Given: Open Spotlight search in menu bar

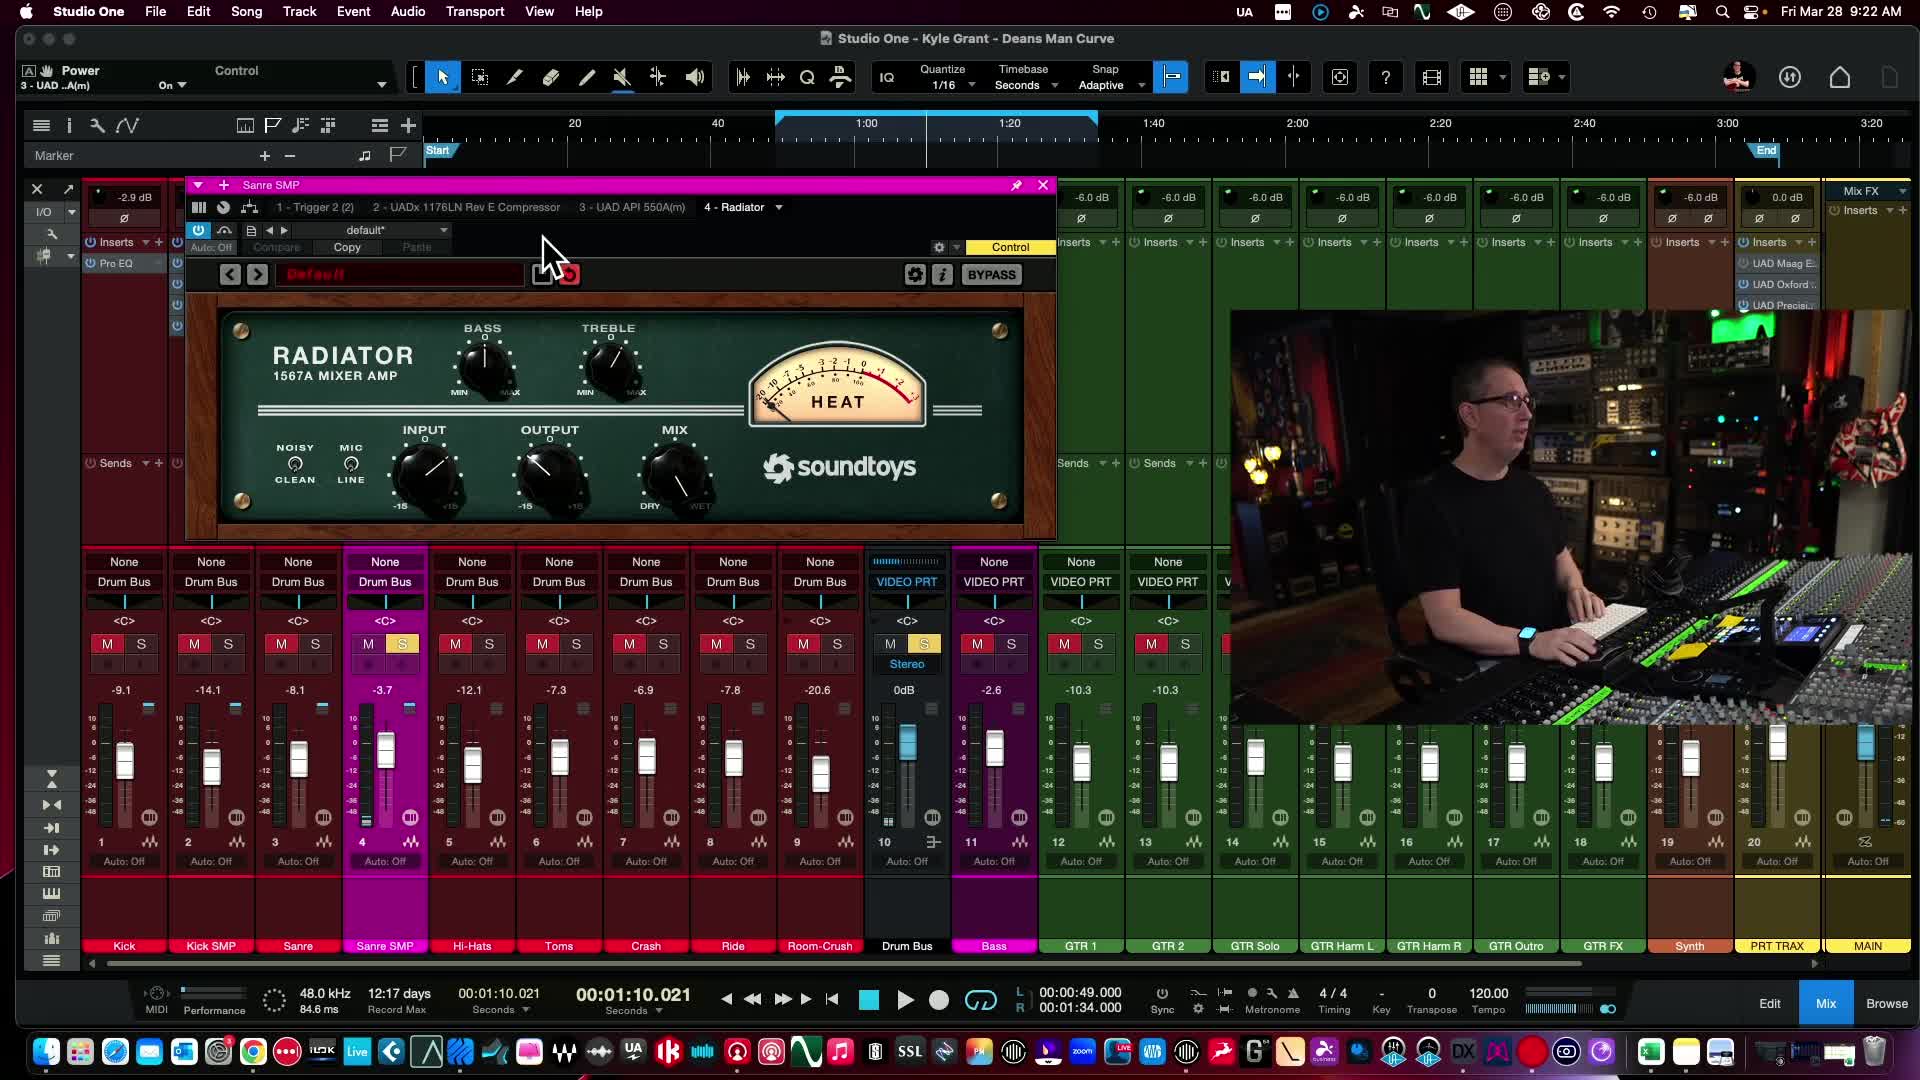Looking at the screenshot, I should [1722, 12].
